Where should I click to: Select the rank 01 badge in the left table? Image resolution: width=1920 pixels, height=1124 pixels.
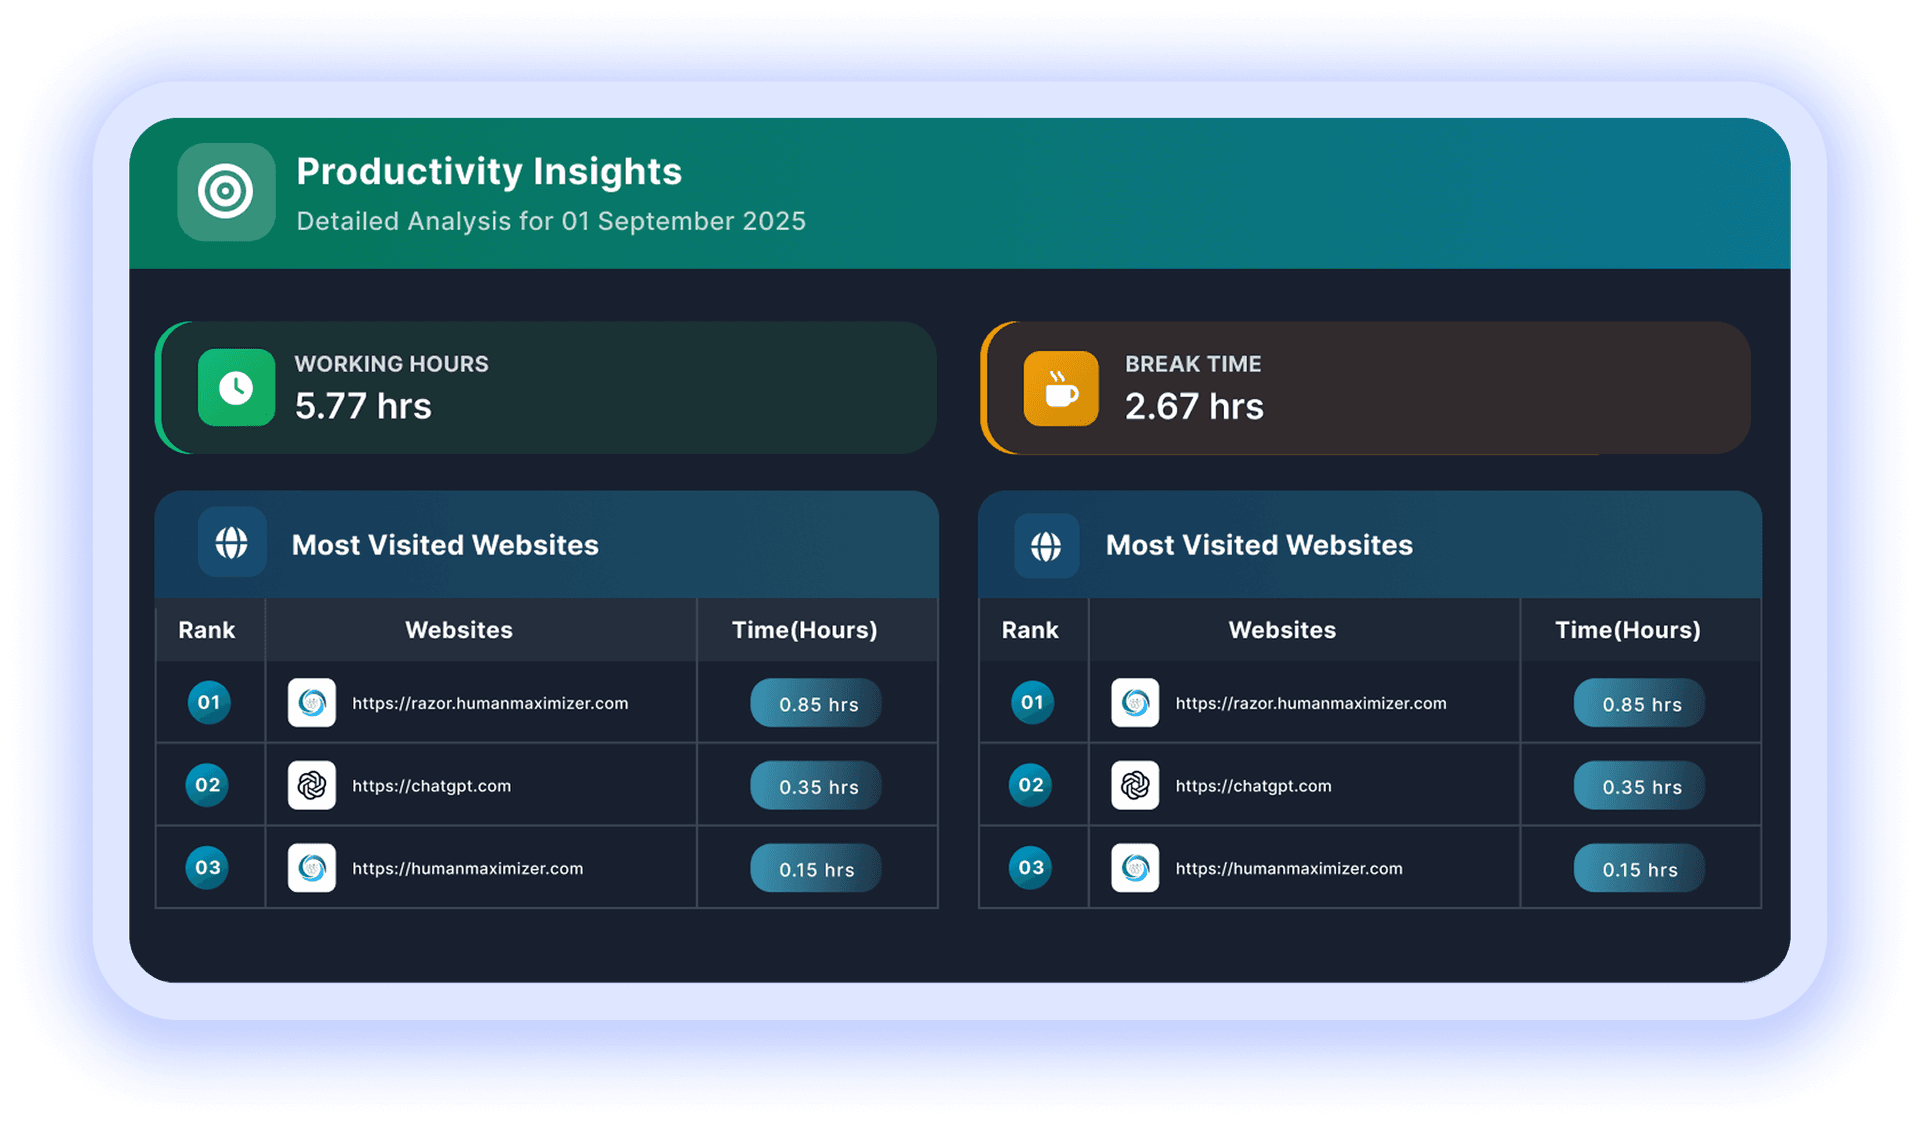click(x=208, y=703)
